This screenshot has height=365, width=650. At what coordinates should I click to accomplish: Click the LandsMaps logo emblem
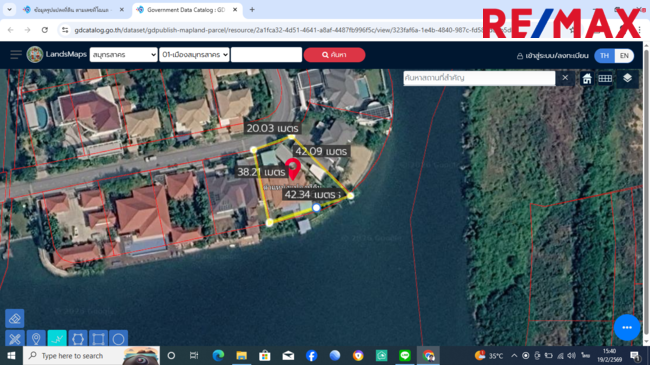point(35,54)
